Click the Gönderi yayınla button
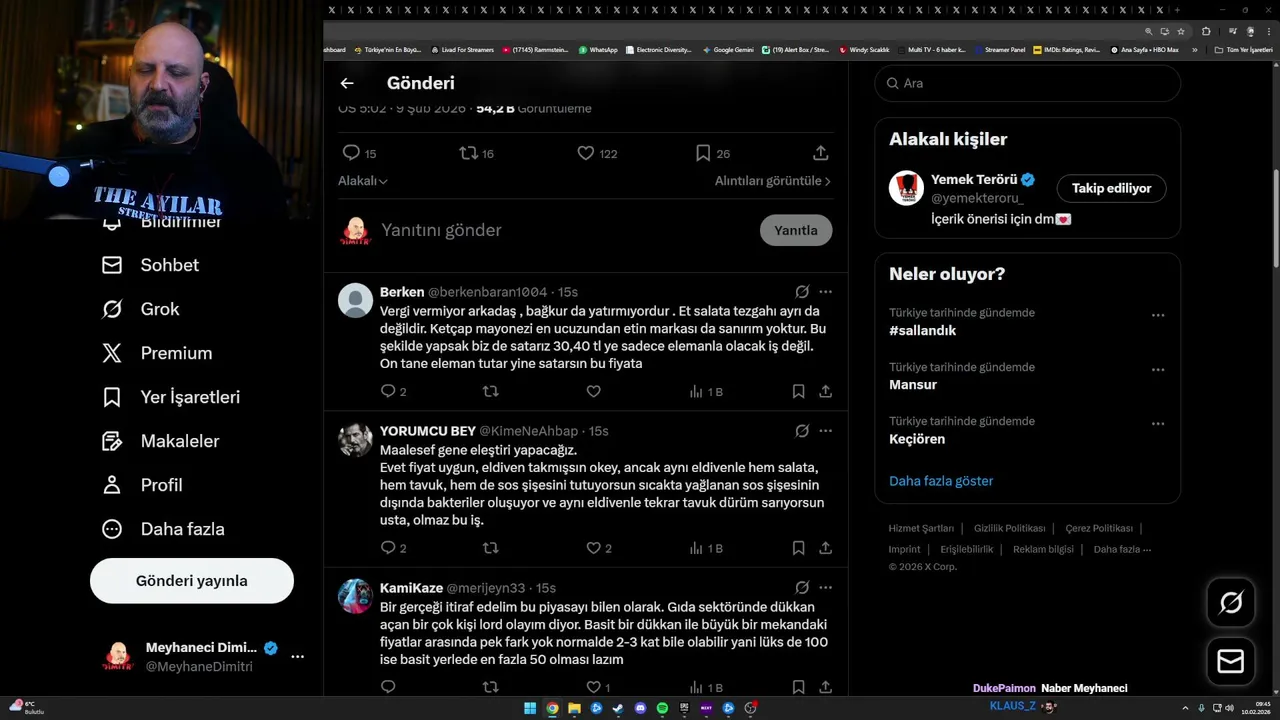 point(192,581)
